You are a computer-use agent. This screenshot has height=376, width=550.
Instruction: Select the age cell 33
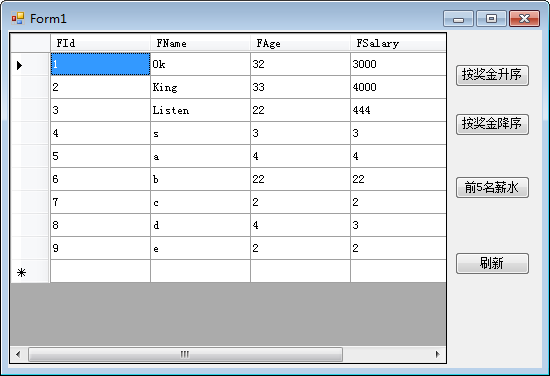[x=301, y=87]
